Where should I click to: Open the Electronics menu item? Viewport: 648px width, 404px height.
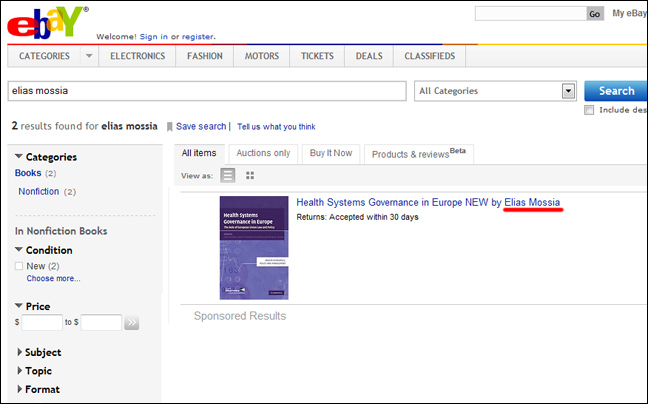pyautogui.click(x=137, y=56)
